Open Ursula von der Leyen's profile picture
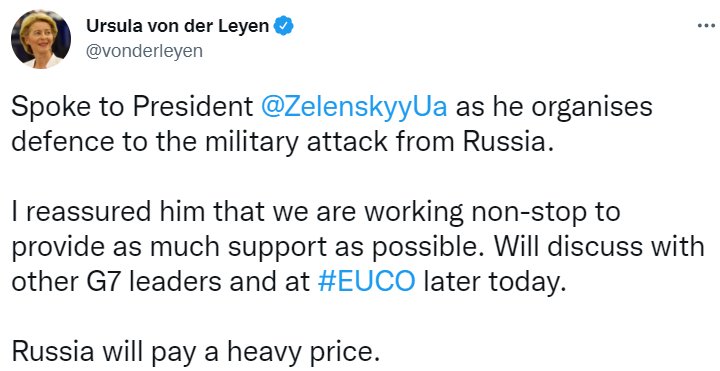Viewport: 720px width, 371px height. pos(41,39)
